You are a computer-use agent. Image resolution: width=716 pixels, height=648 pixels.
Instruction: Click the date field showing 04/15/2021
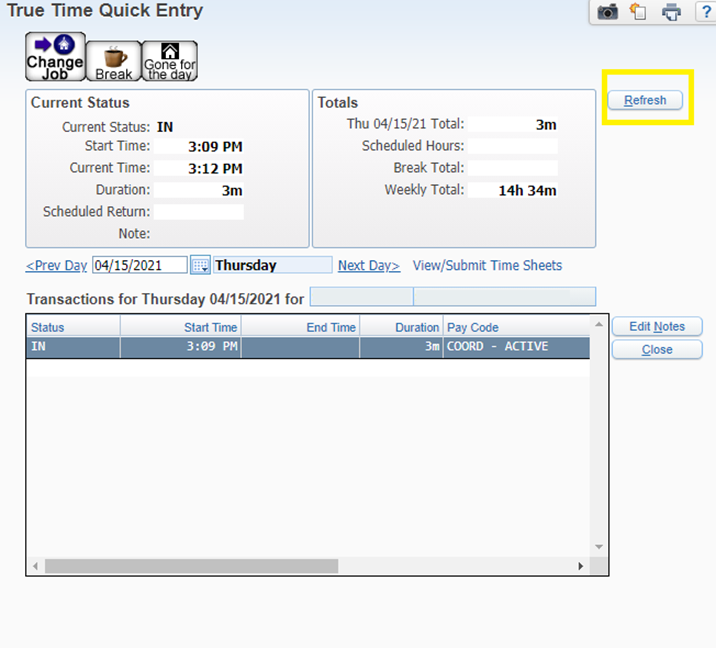click(x=140, y=265)
